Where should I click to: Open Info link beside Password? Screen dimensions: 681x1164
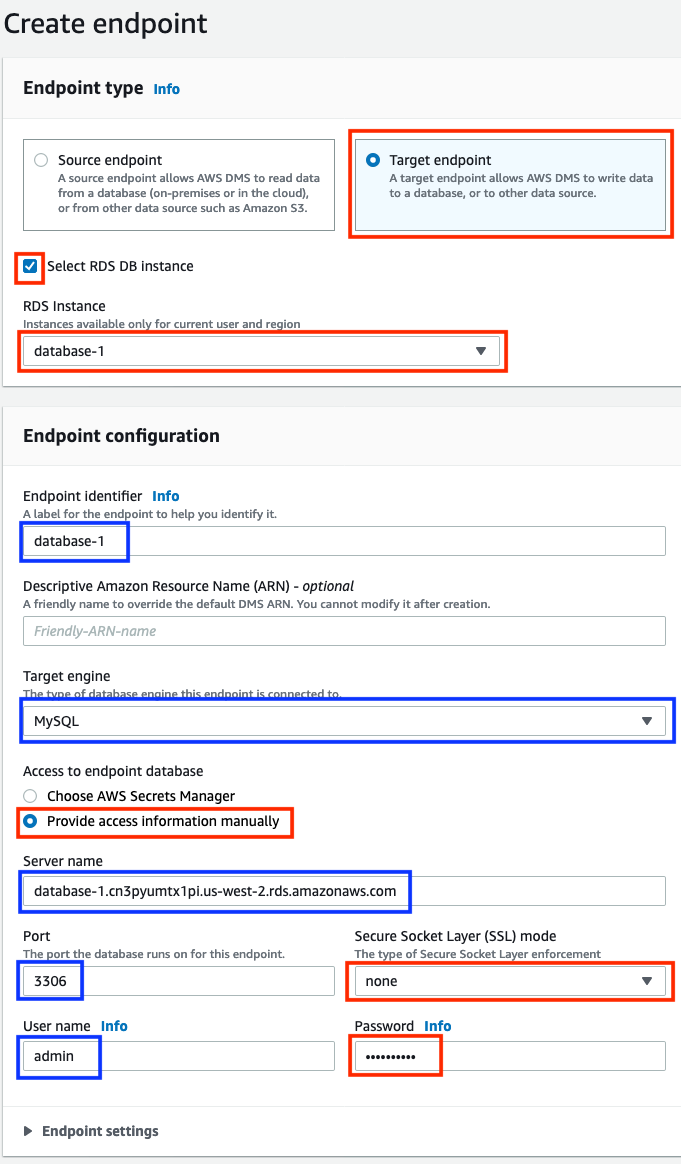click(437, 1026)
